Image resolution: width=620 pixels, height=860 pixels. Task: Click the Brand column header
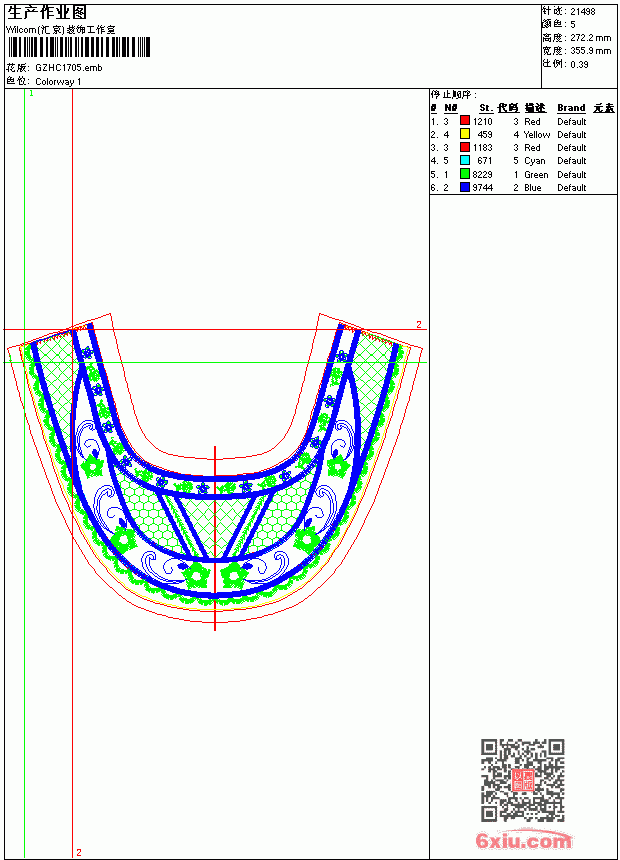571,108
